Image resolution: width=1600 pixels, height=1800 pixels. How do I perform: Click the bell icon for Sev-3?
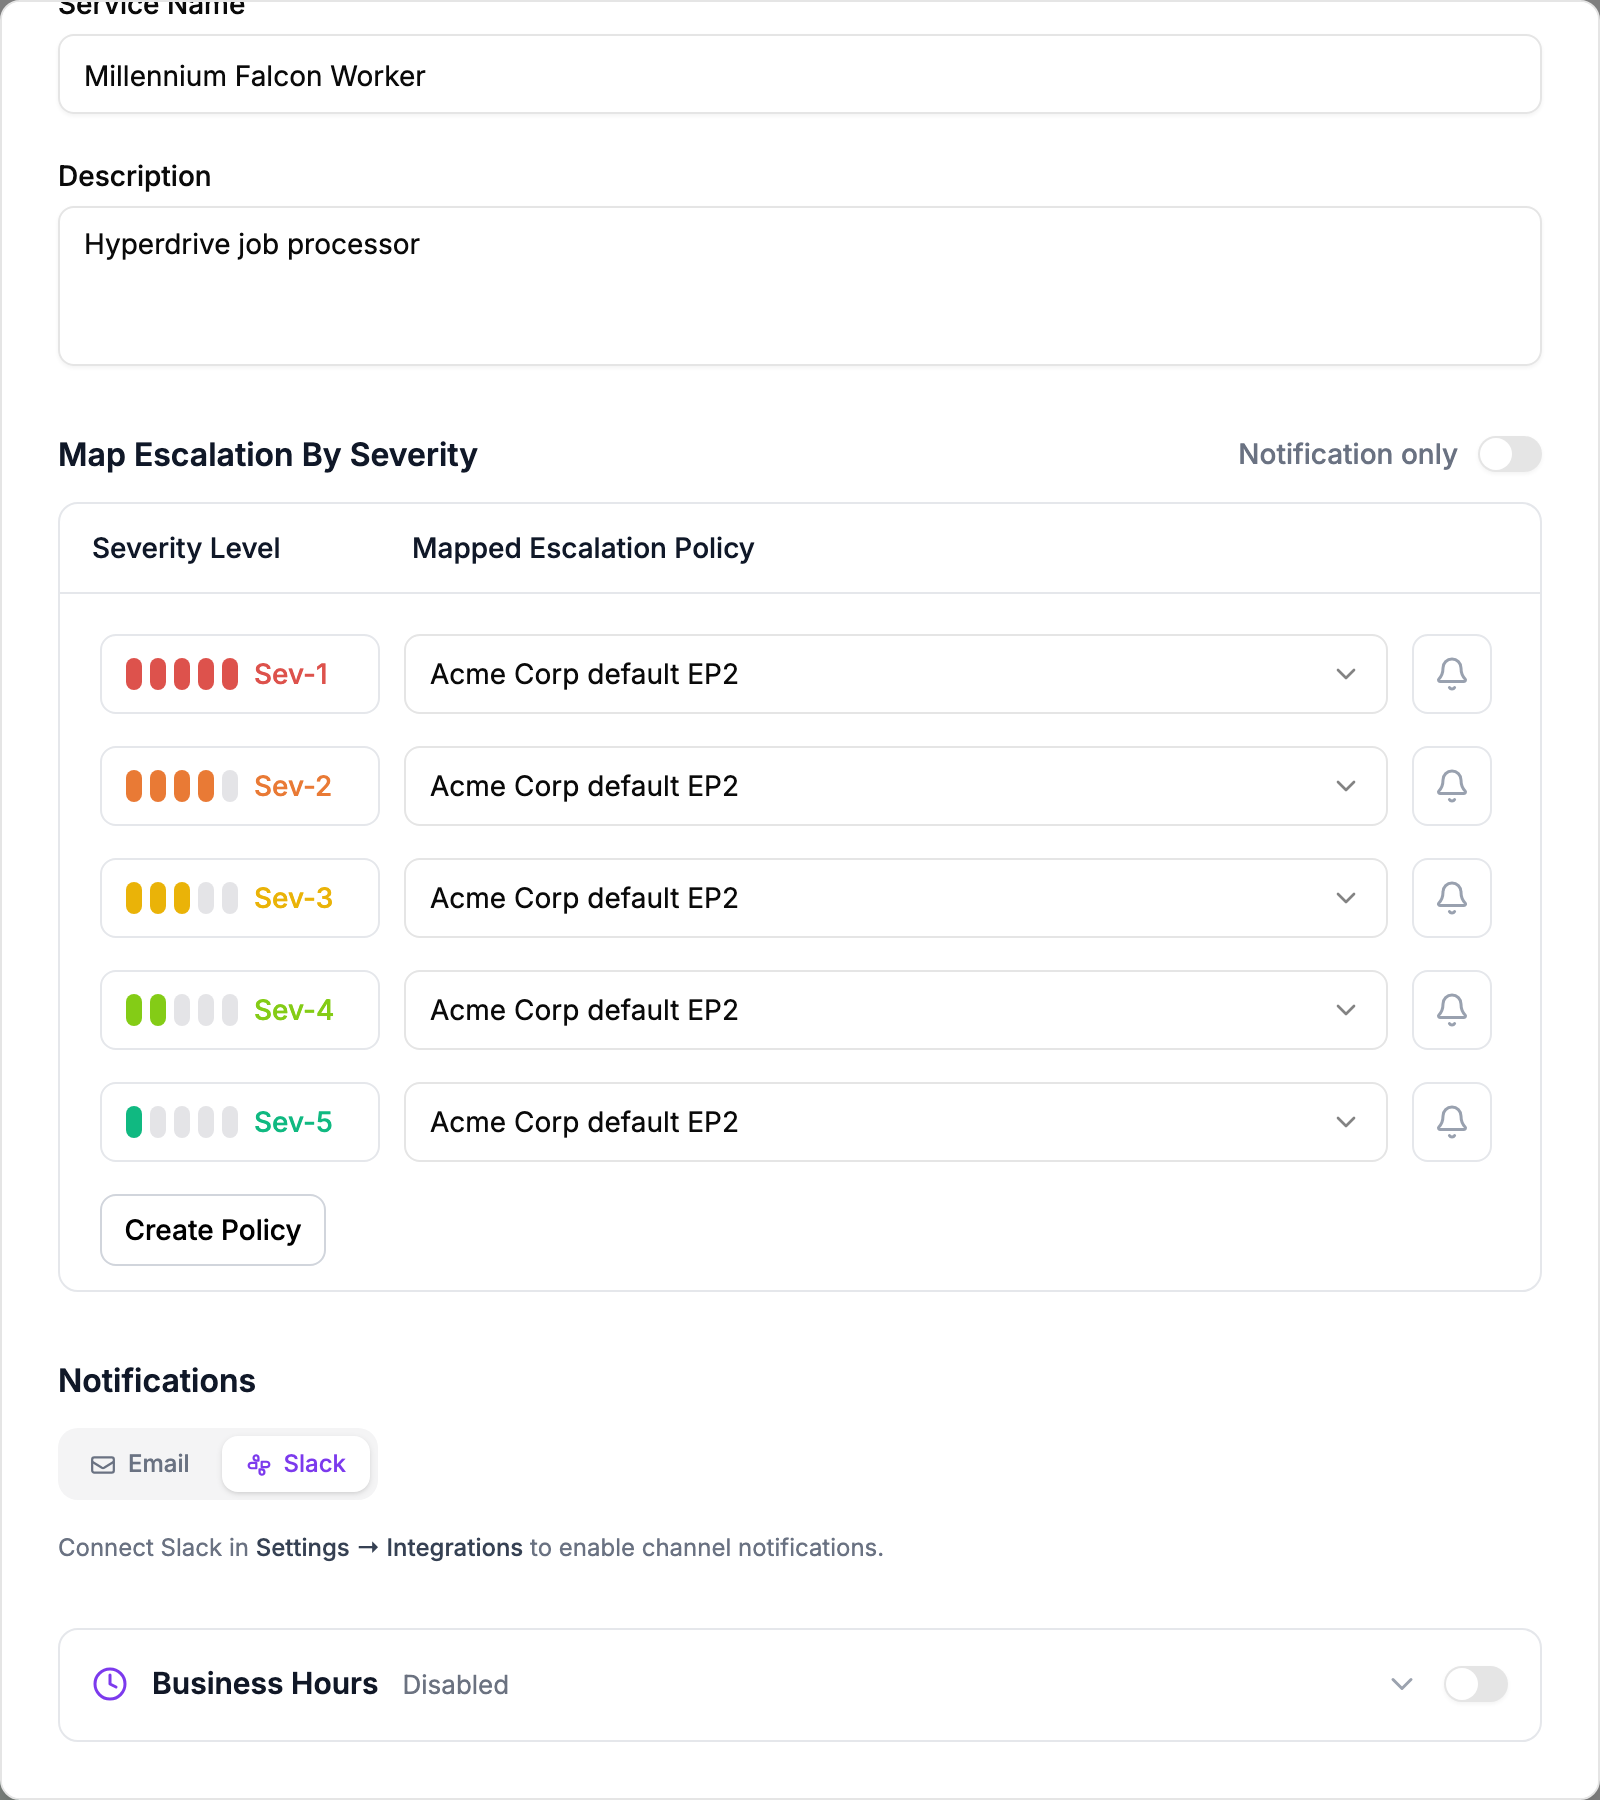click(x=1451, y=898)
